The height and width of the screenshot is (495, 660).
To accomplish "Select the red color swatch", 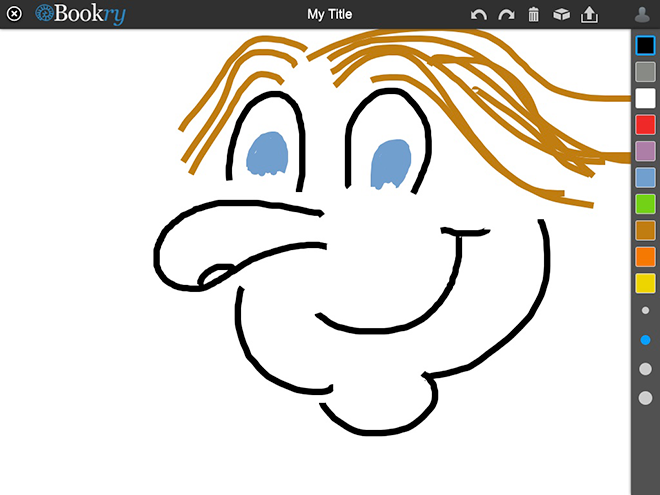I will [645, 125].
